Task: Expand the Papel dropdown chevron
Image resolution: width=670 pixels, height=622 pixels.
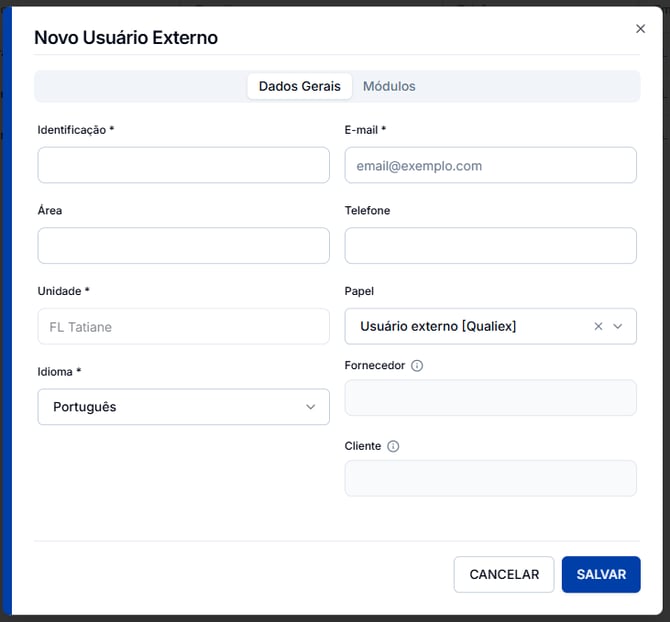Action: tap(617, 326)
